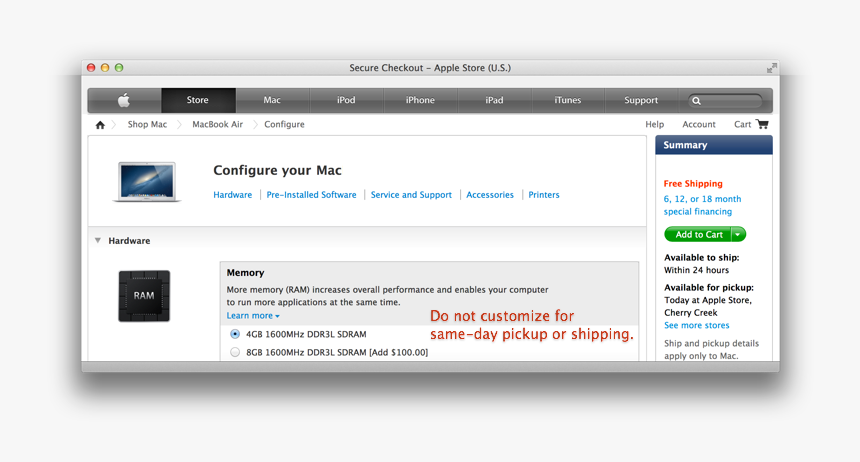The width and height of the screenshot is (860, 462).
Task: Open 6, 12, or 18 month financing
Action: (x=702, y=205)
